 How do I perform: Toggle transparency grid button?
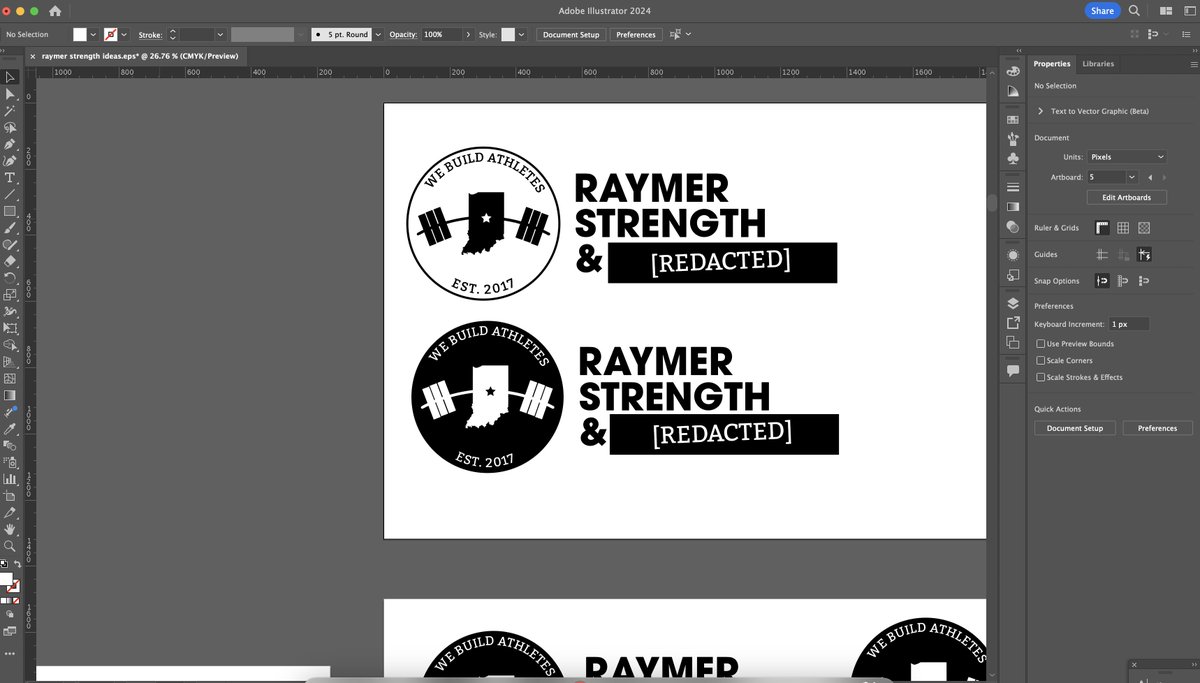tap(1144, 228)
